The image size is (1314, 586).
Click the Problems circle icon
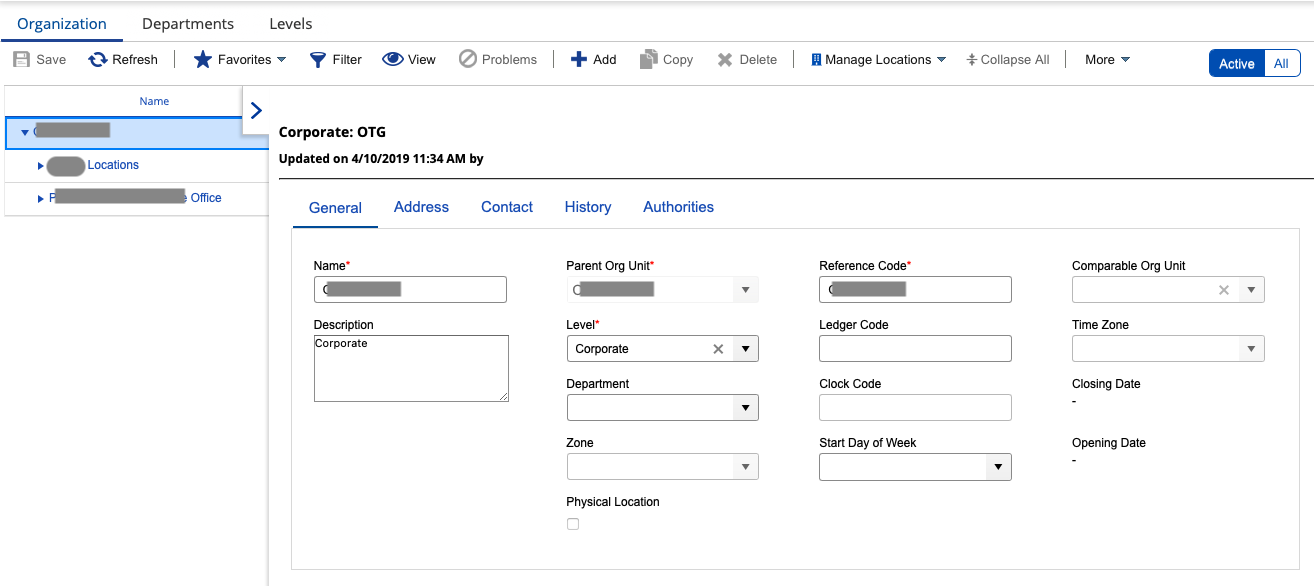(x=468, y=60)
